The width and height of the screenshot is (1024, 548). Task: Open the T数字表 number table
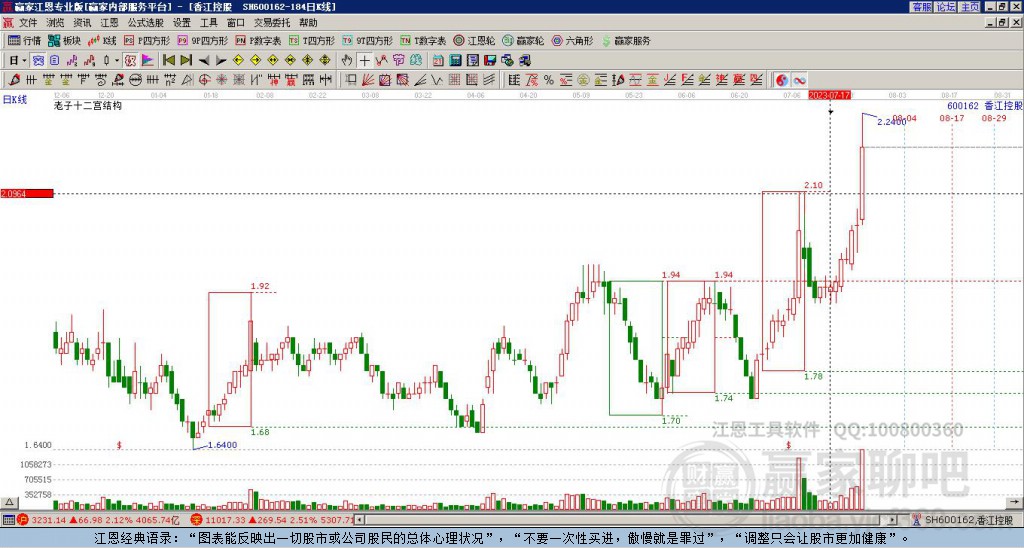point(423,40)
